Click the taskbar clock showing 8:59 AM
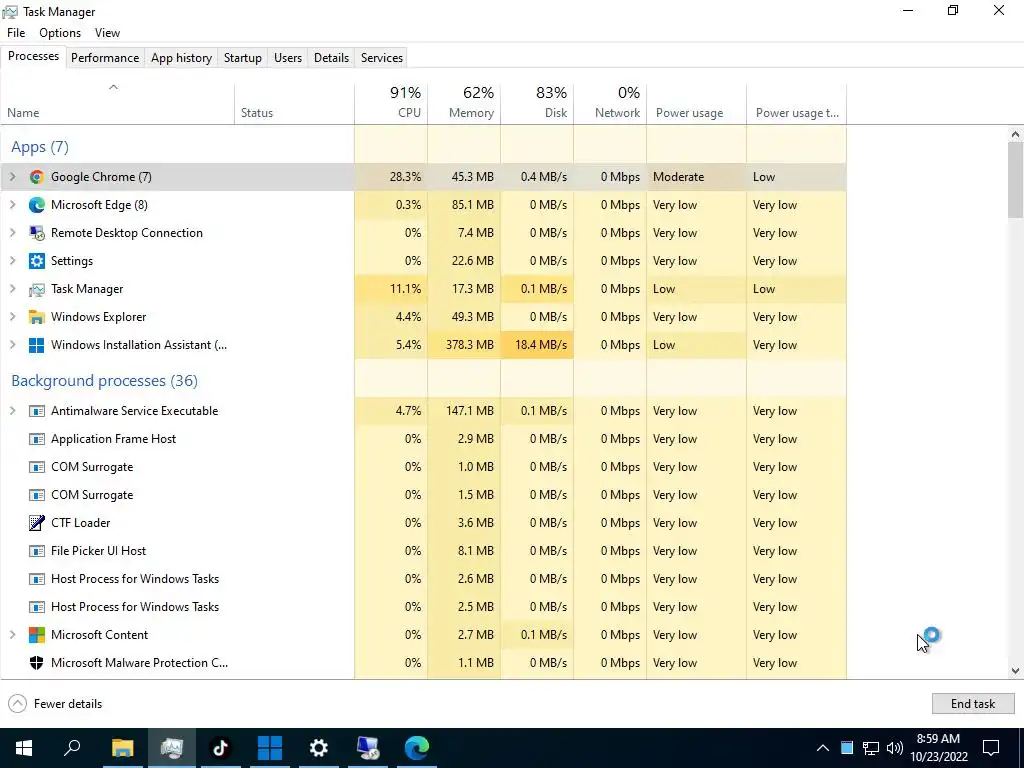 coord(938,748)
